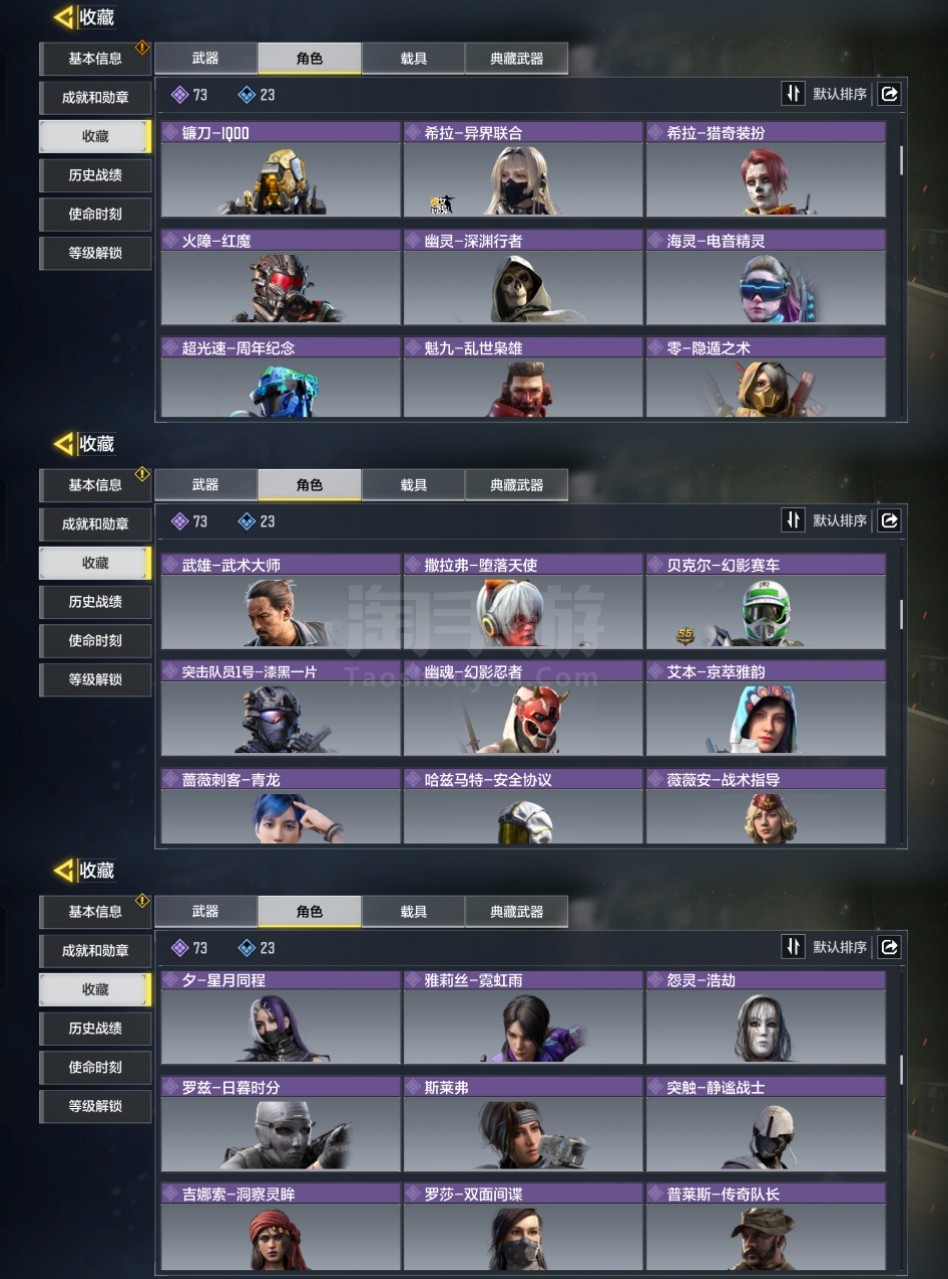948x1279 pixels.
Task: Select the 海灵-电音精灵 character card
Action: pos(766,278)
